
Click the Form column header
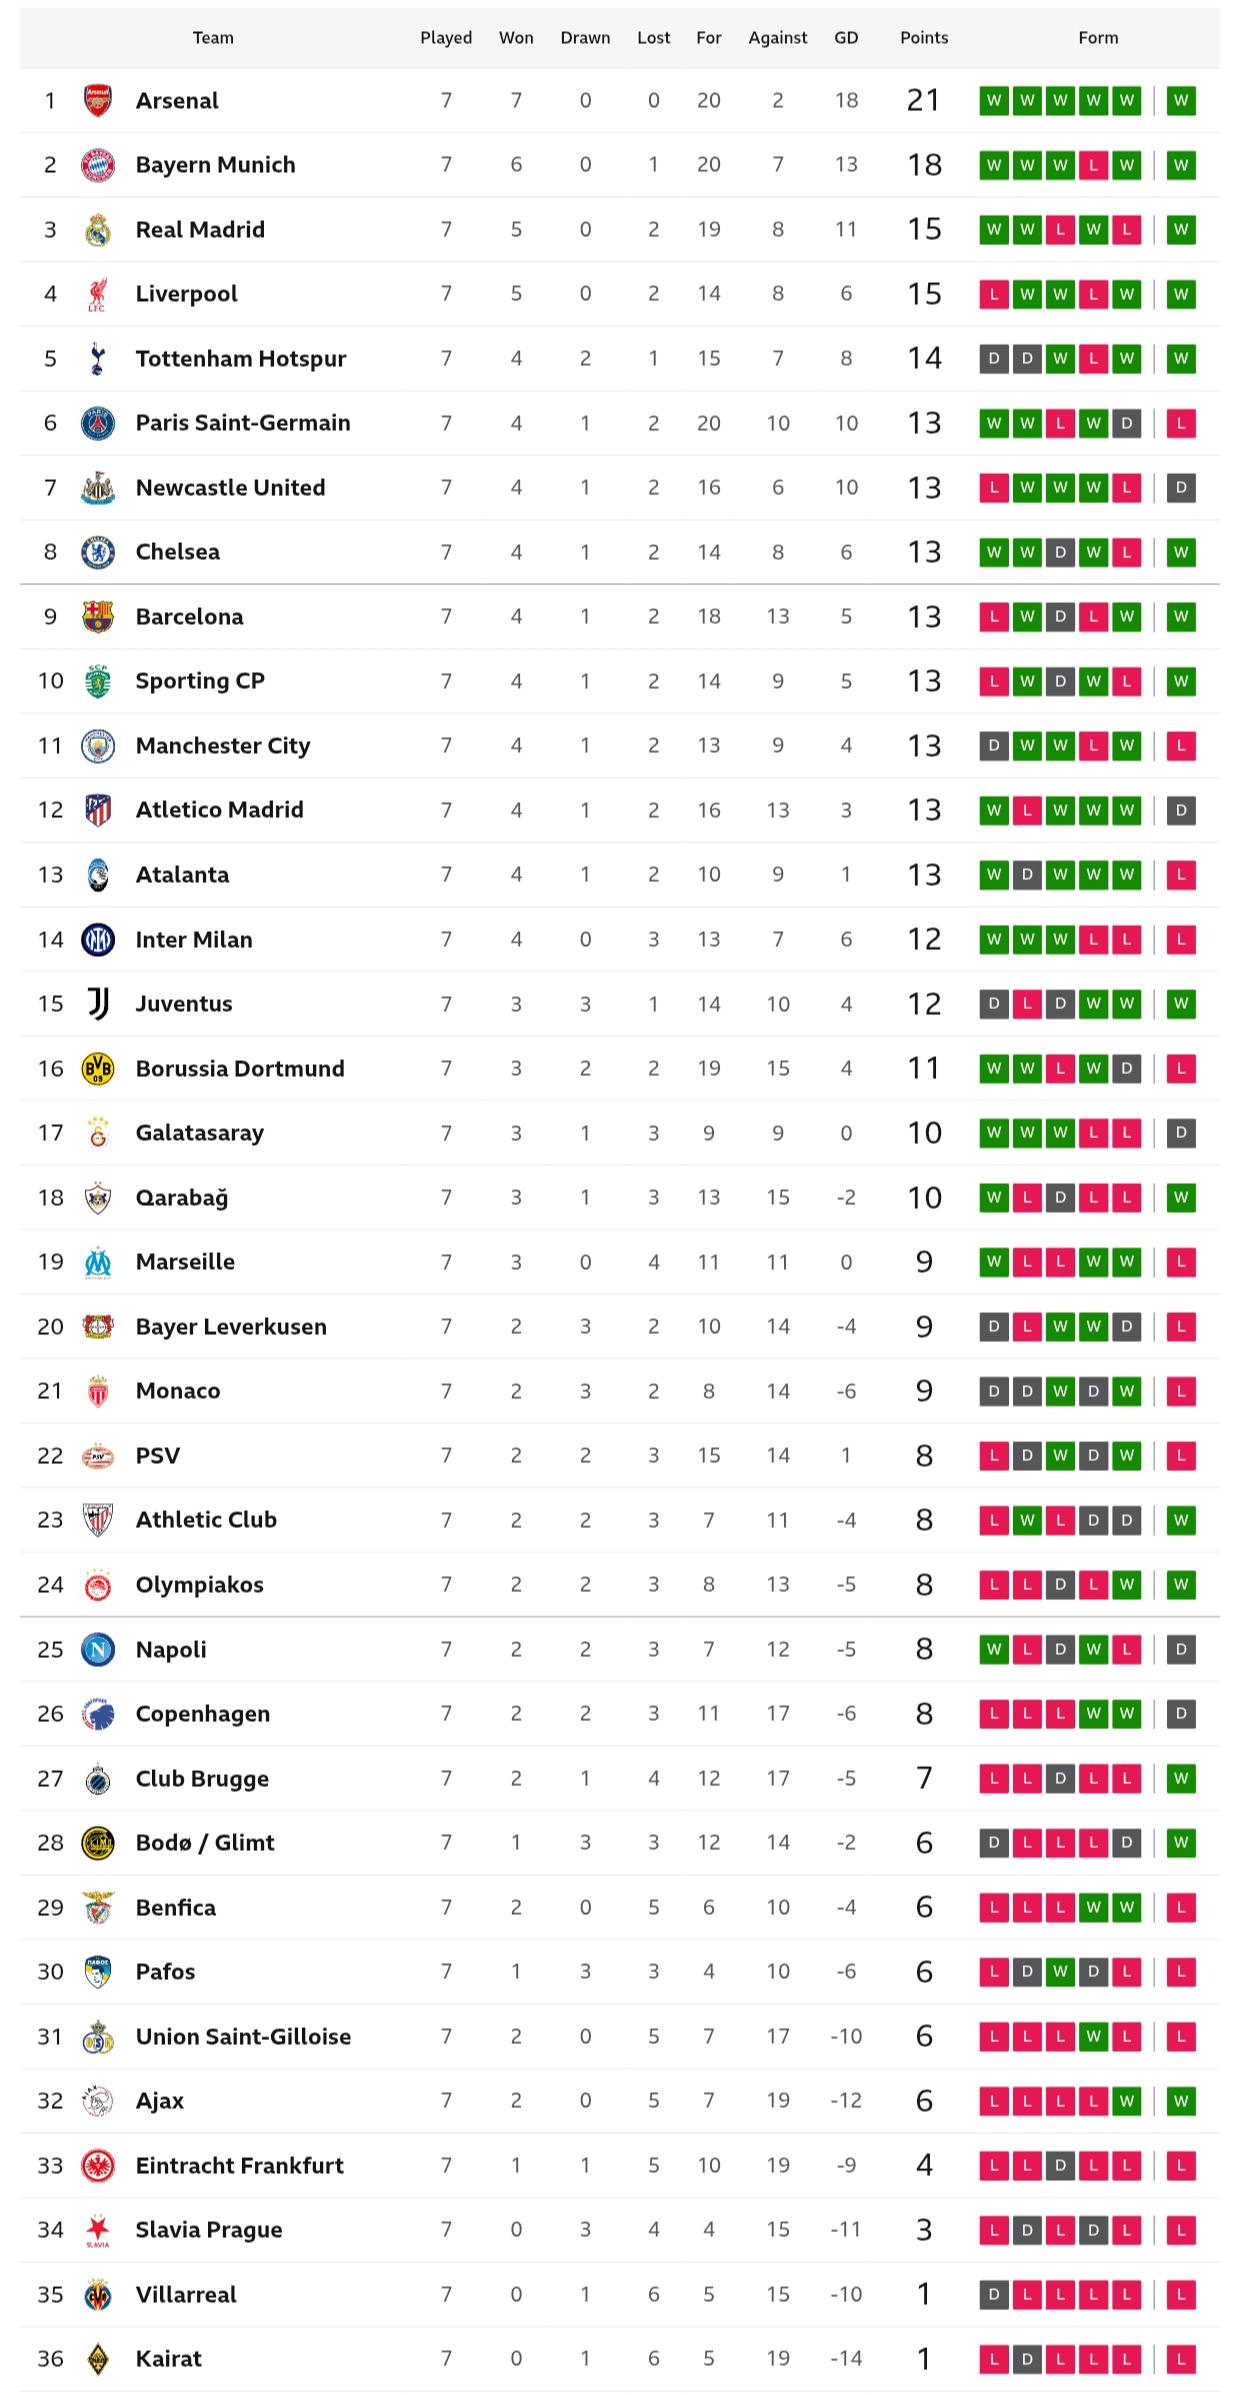[x=1098, y=38]
